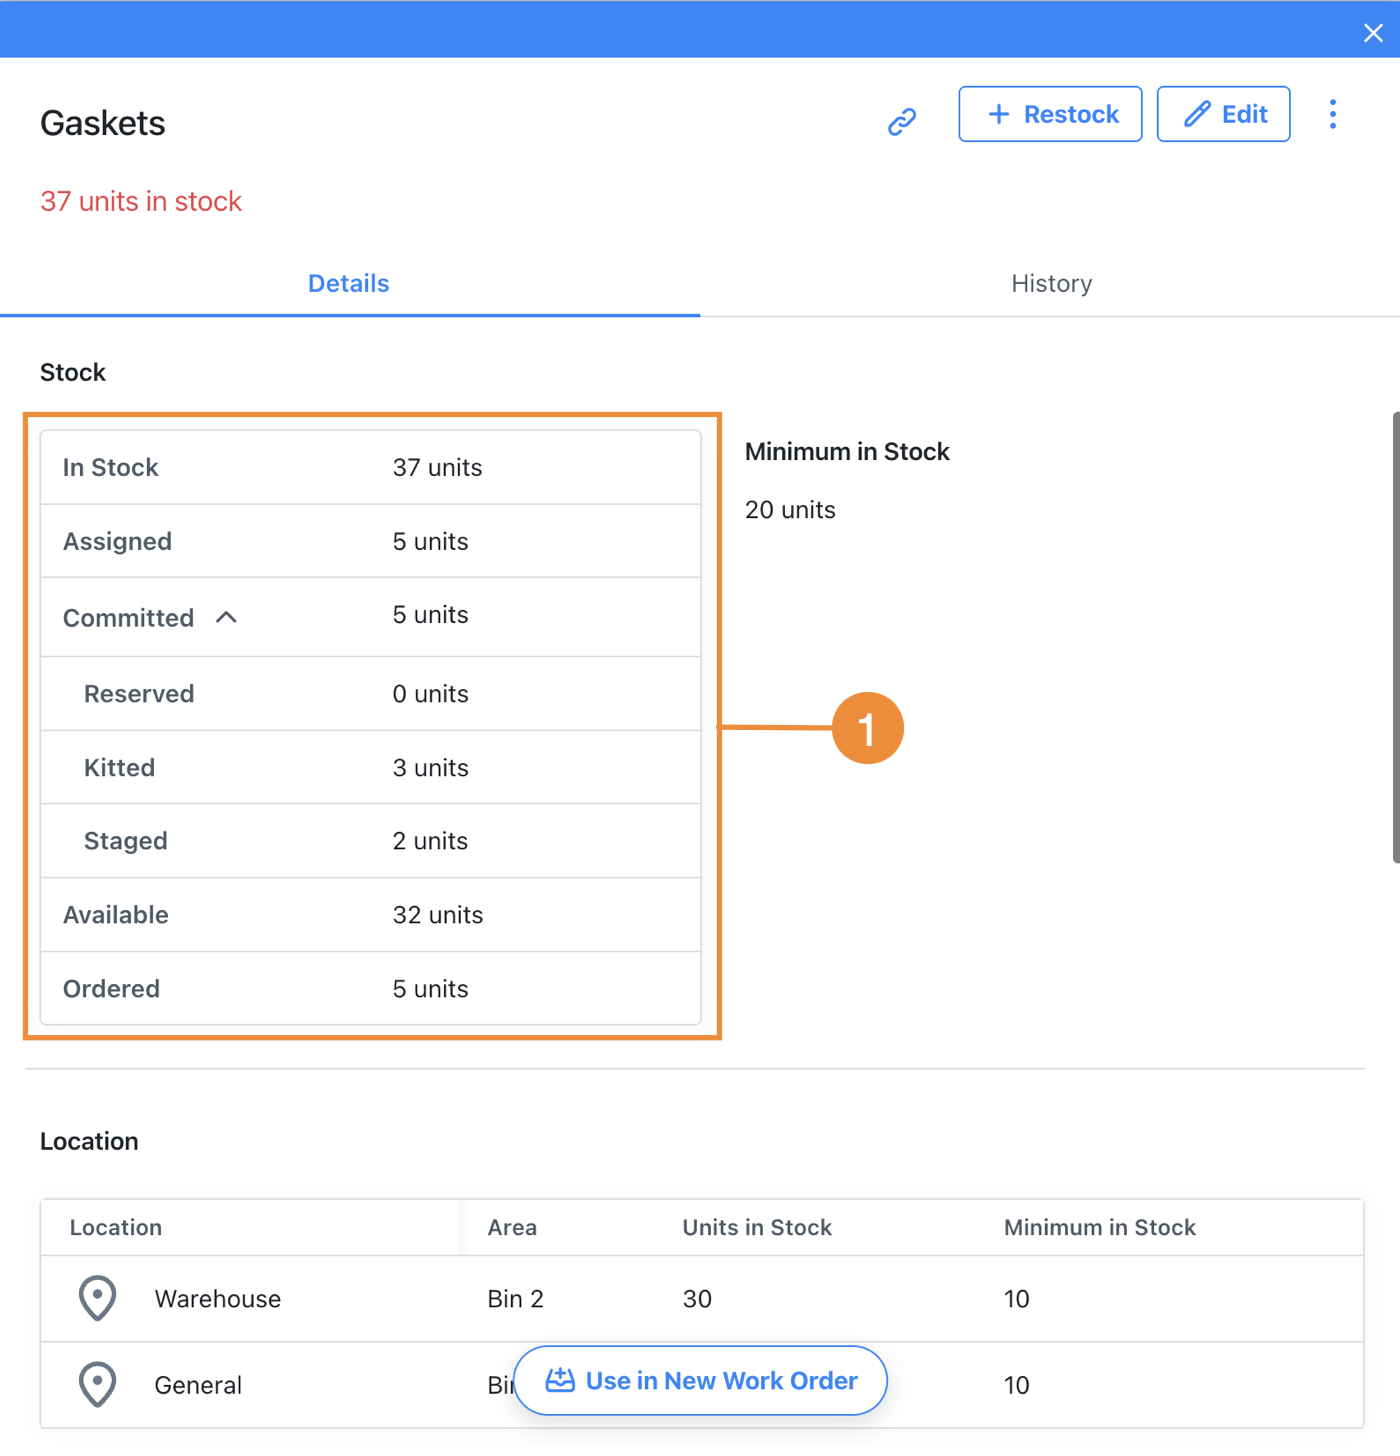
Task: Click the 'Bin 2' area cell
Action: click(515, 1299)
